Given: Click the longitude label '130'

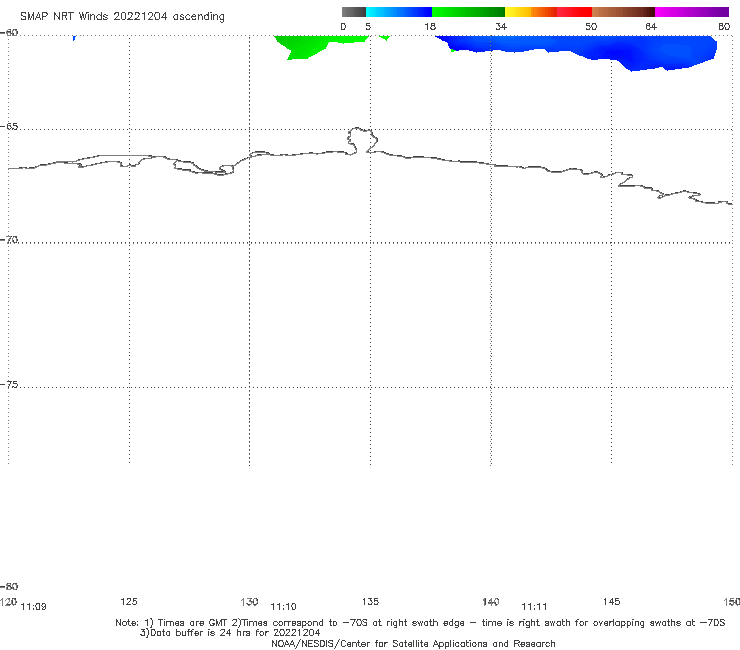Looking at the screenshot, I should (x=249, y=601).
